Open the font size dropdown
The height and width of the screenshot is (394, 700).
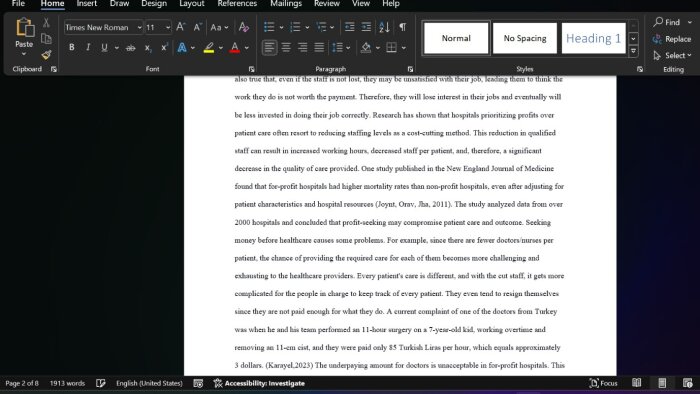tap(168, 28)
